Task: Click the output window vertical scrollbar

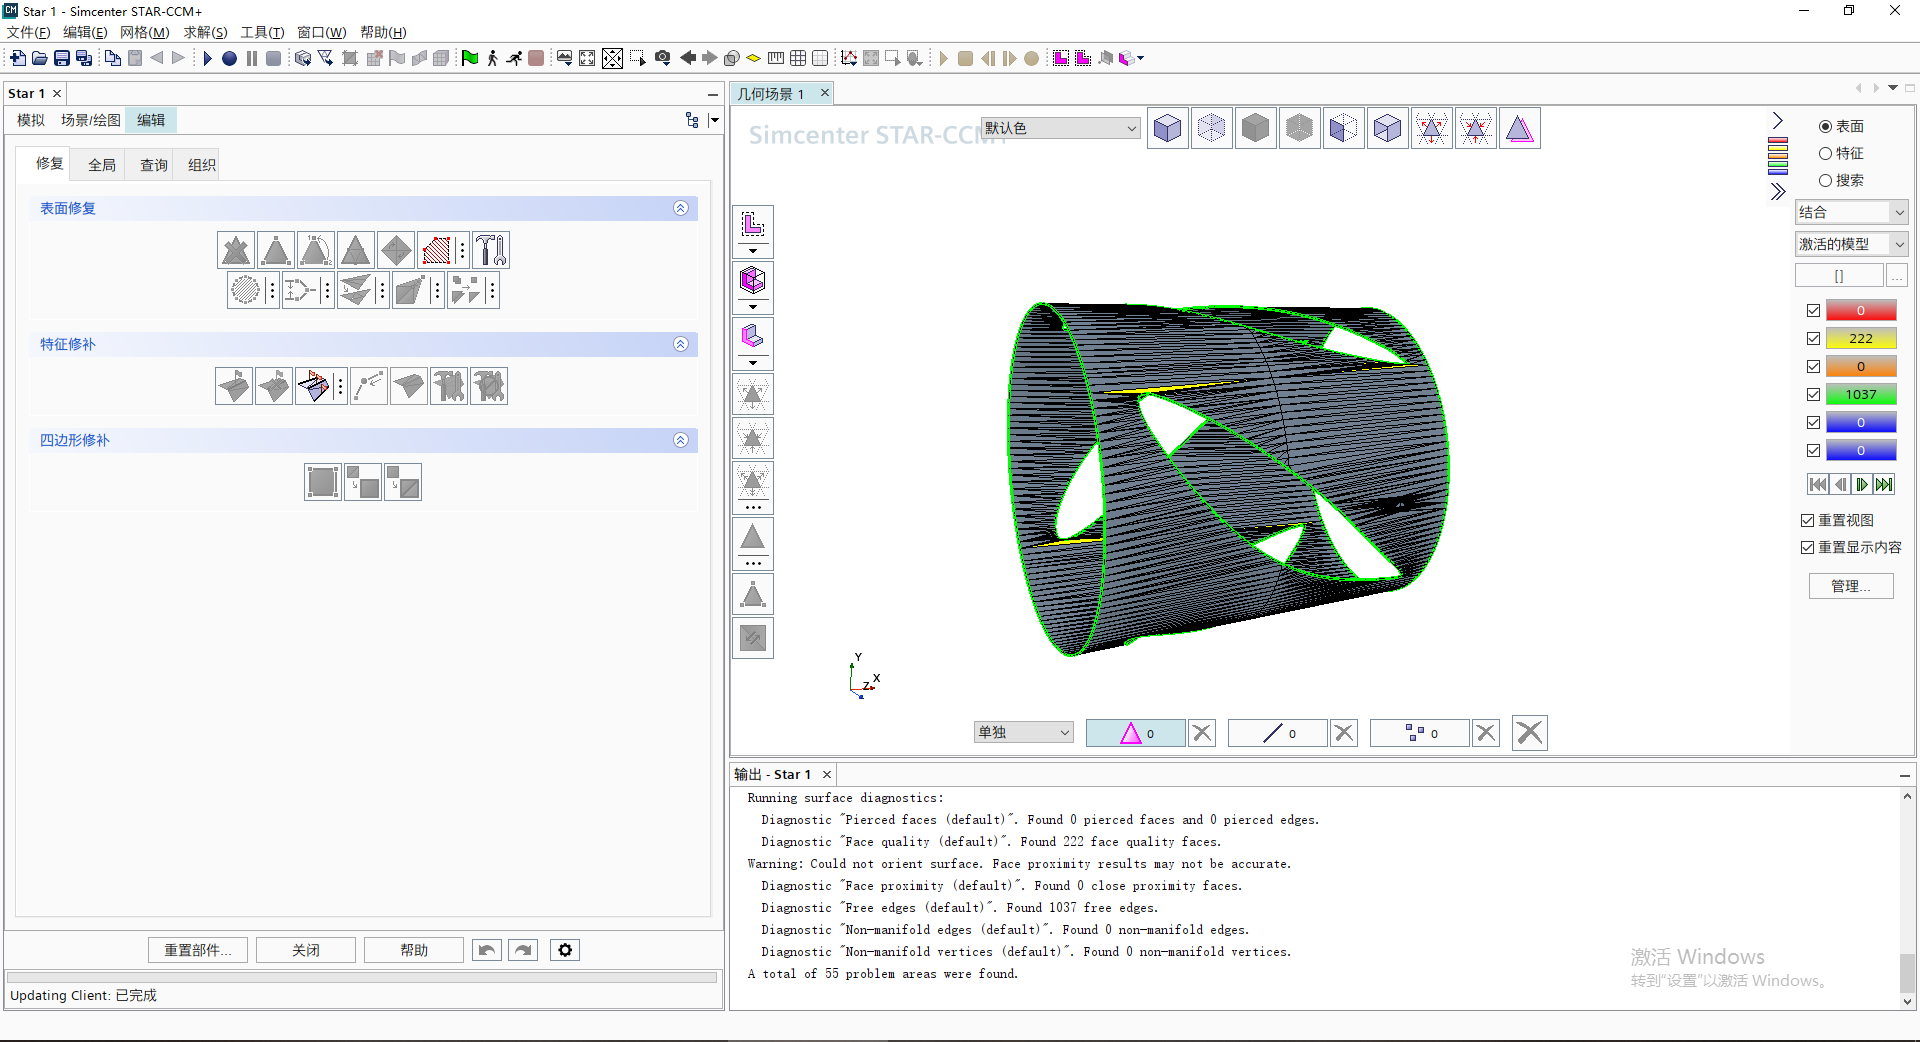Action: (x=1907, y=898)
